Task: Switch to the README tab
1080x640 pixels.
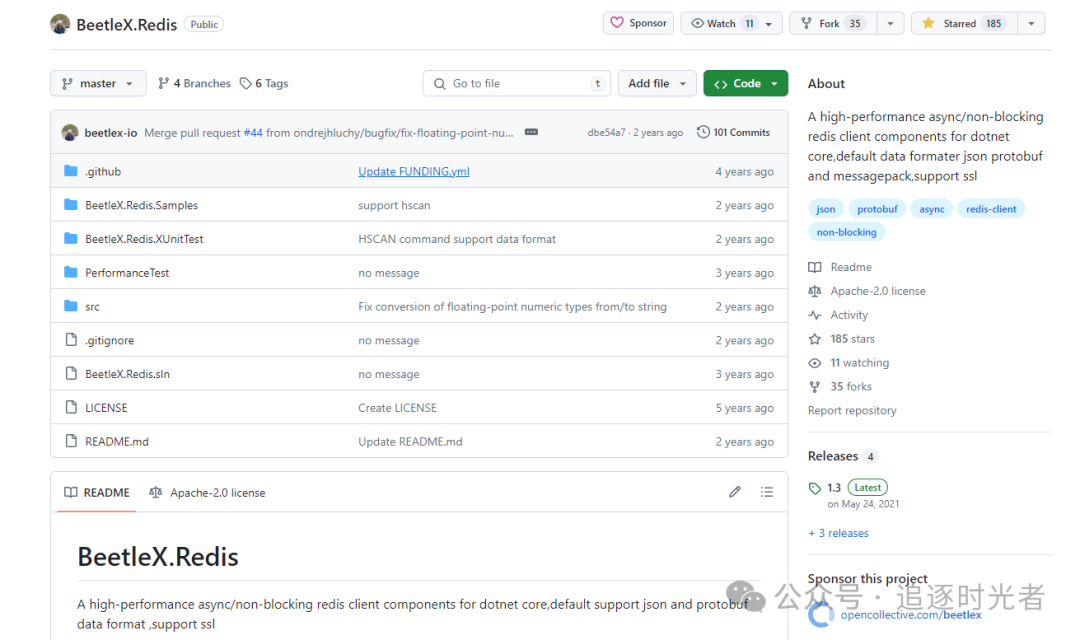Action: click(97, 493)
